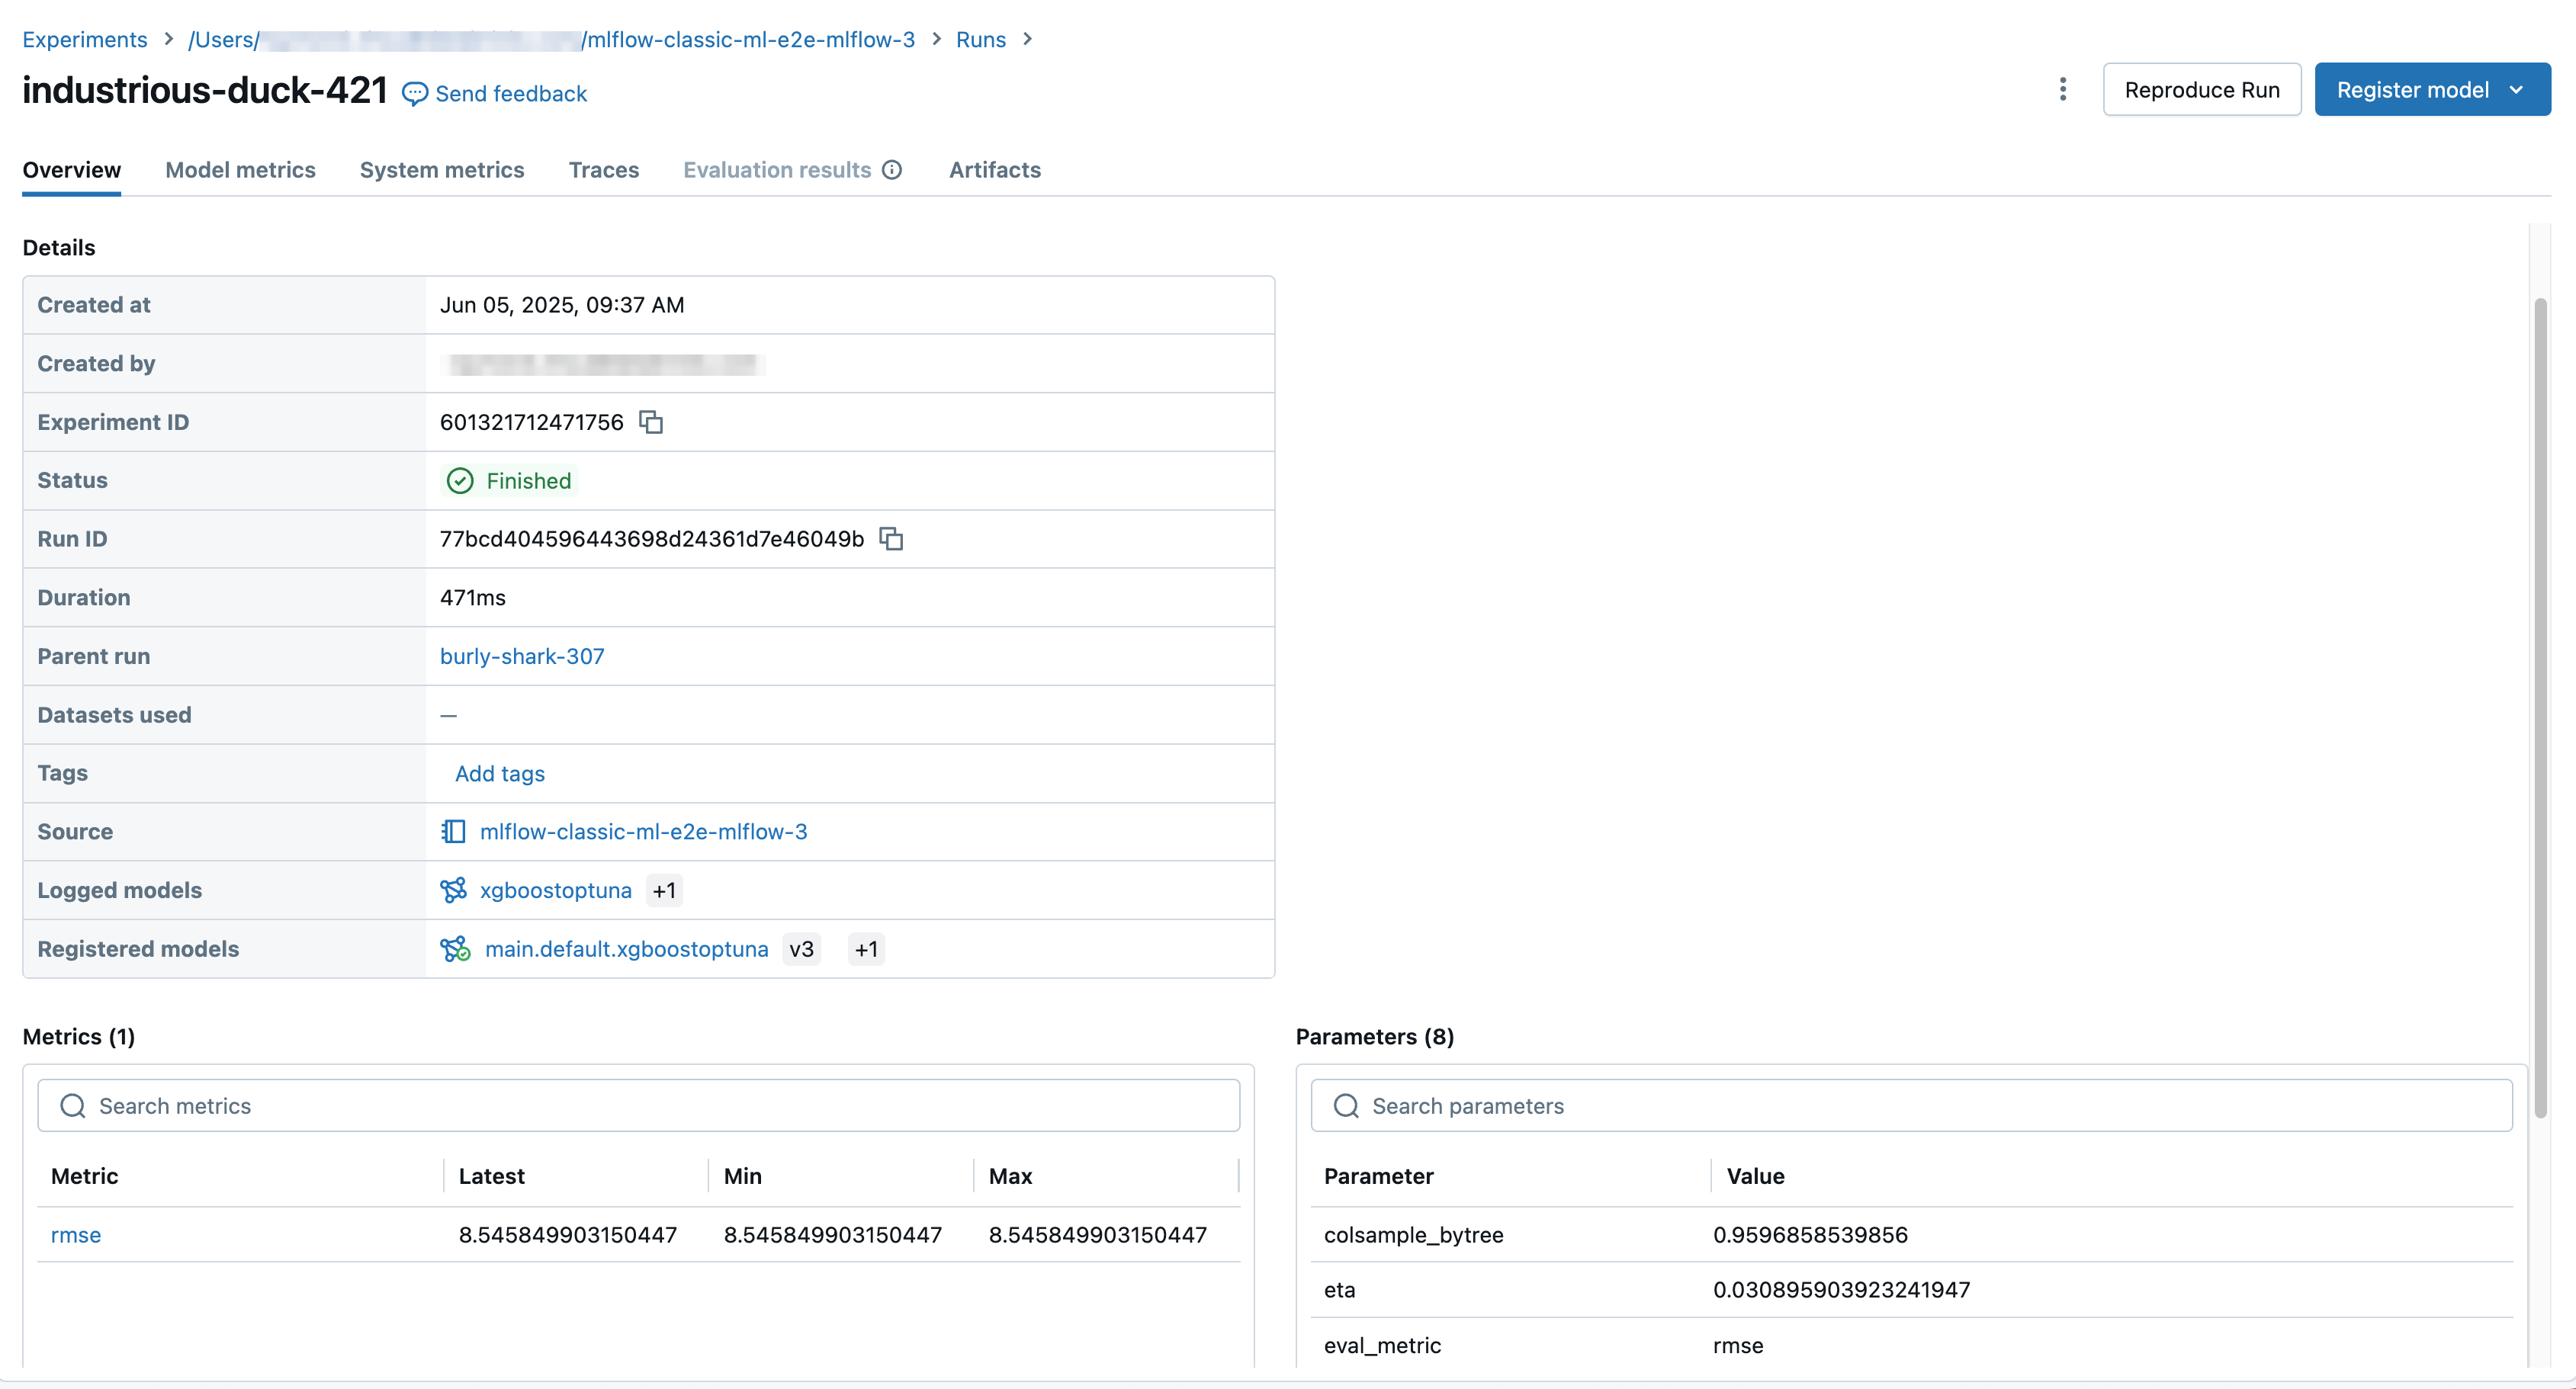
Task: Expand the +1 registered models badge
Action: tap(866, 949)
